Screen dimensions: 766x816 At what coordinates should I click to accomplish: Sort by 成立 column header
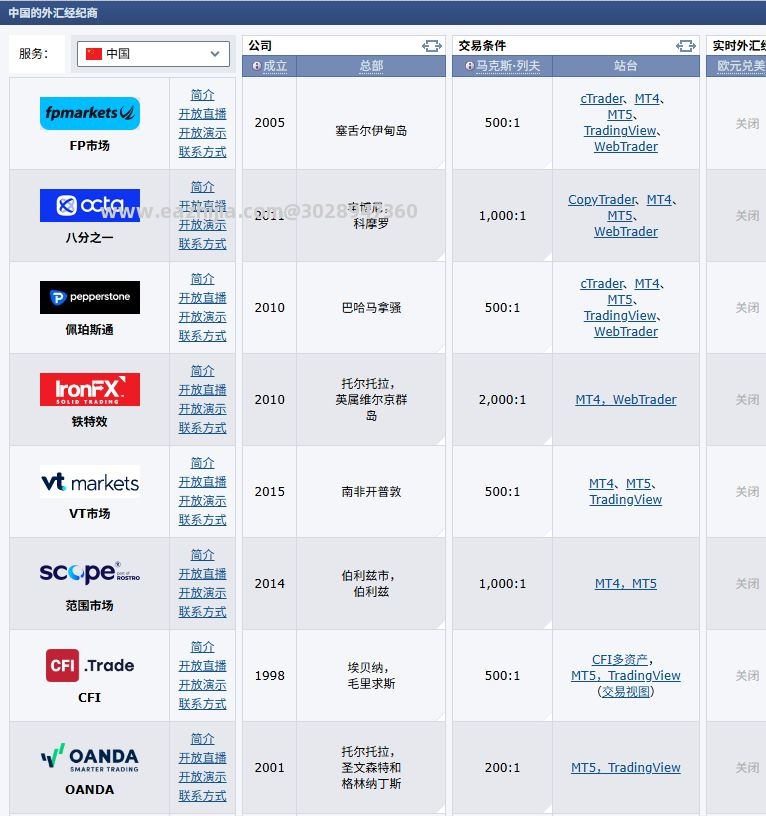coord(275,66)
